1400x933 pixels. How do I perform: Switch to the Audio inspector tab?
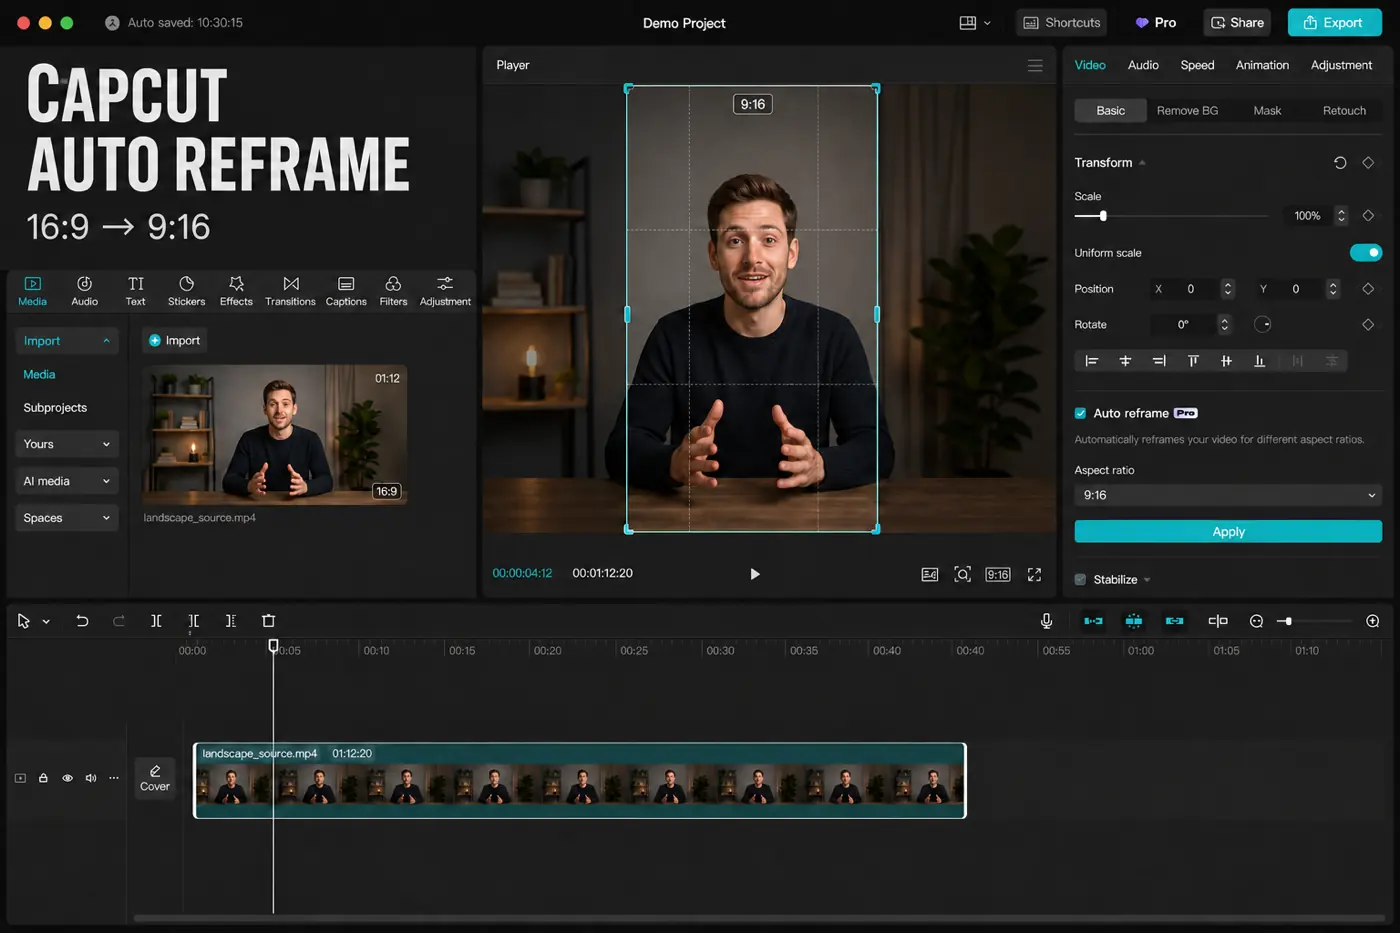tap(1143, 65)
